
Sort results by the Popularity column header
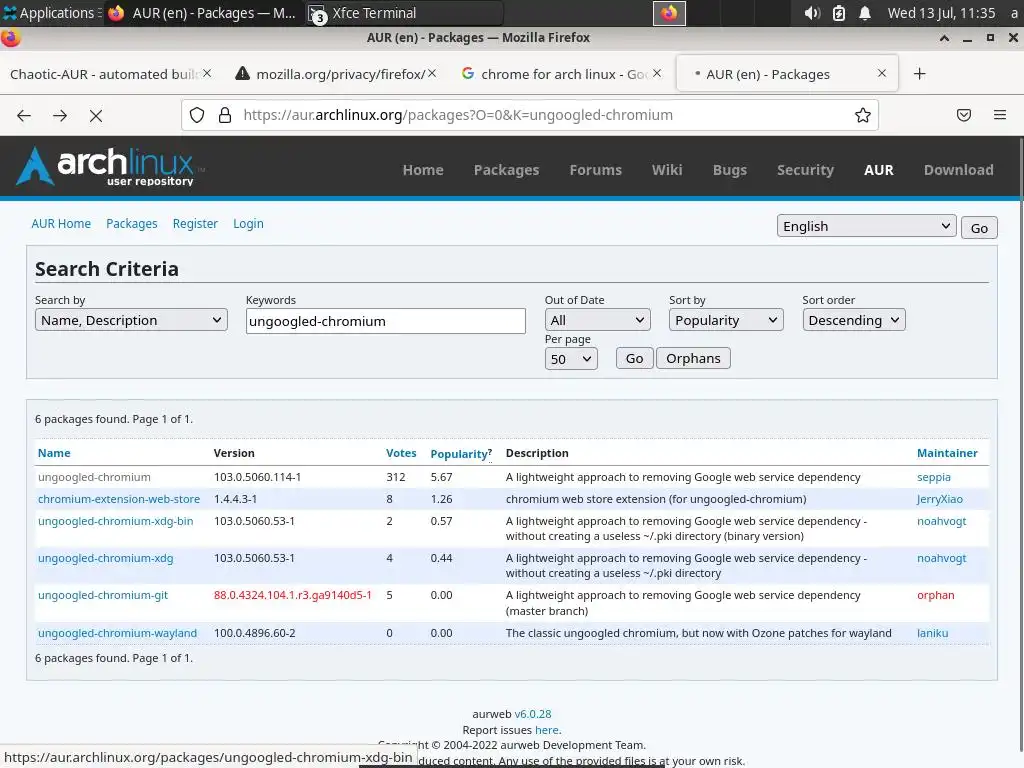pos(459,454)
